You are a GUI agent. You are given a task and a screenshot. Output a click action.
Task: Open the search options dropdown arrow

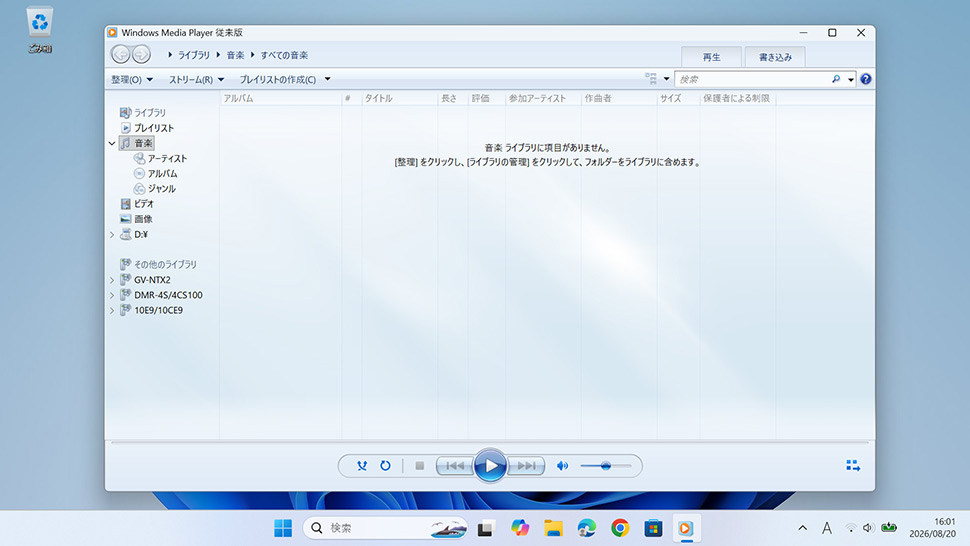851,79
